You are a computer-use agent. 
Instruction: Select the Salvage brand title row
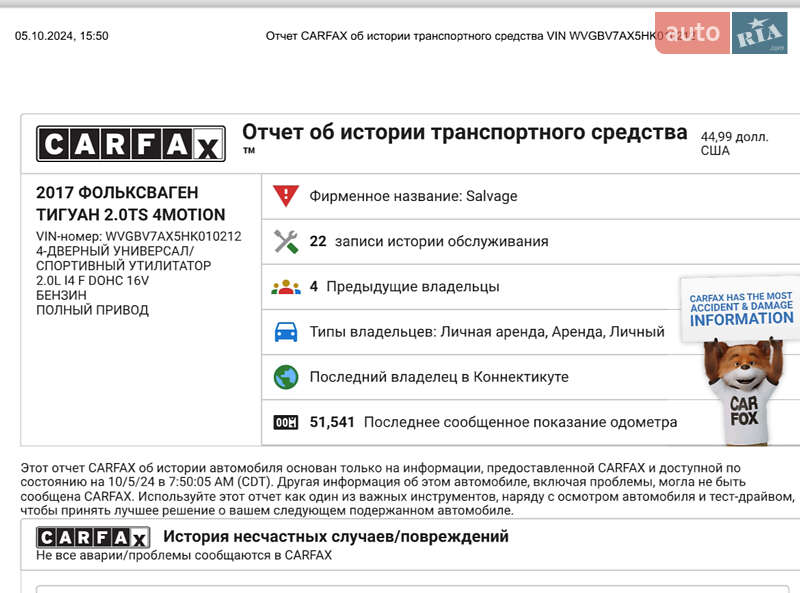point(531,196)
